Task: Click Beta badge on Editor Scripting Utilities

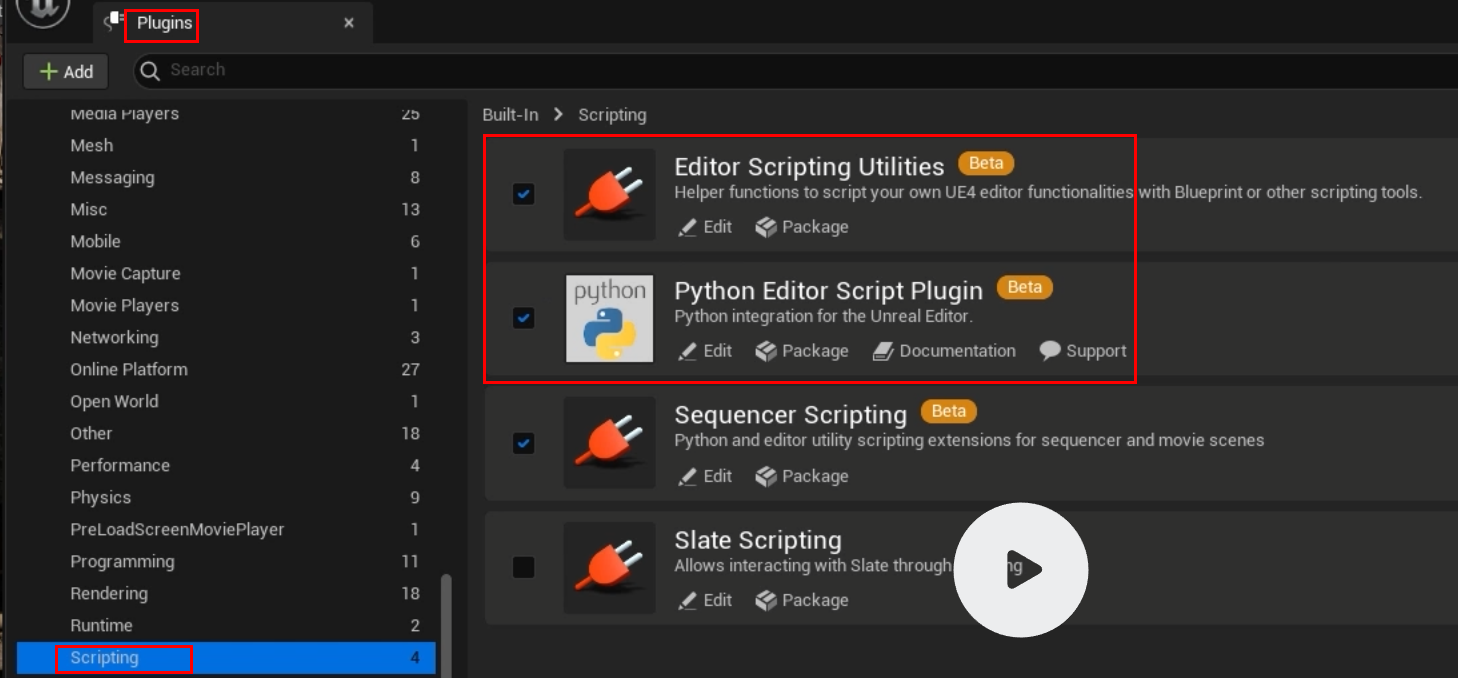Action: (x=986, y=163)
